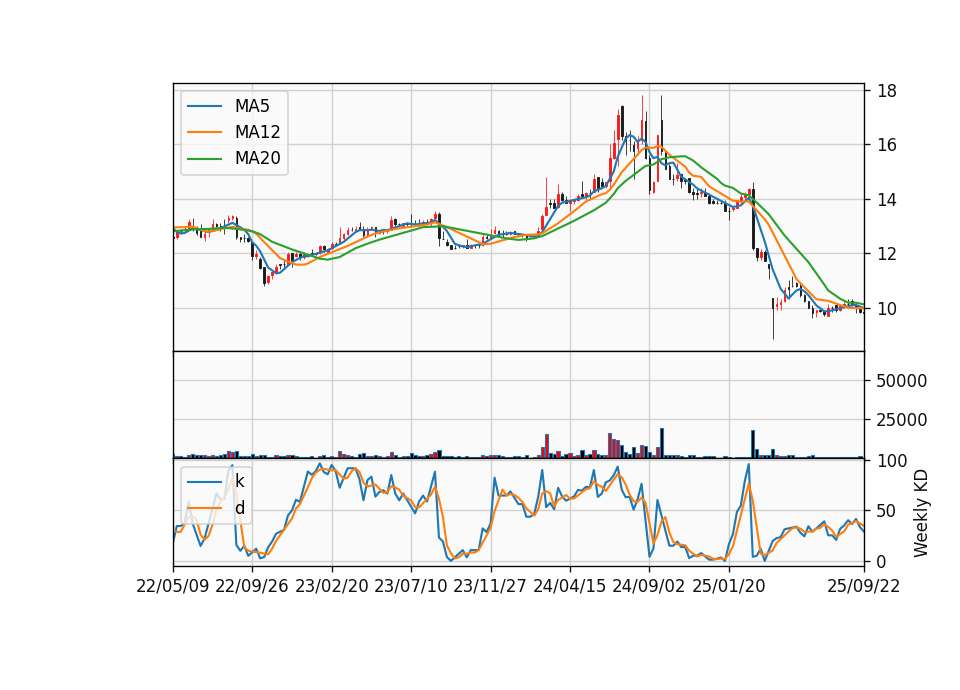Click the d legend label in KD panel
This screenshot has height=690, width=960.
click(240, 508)
